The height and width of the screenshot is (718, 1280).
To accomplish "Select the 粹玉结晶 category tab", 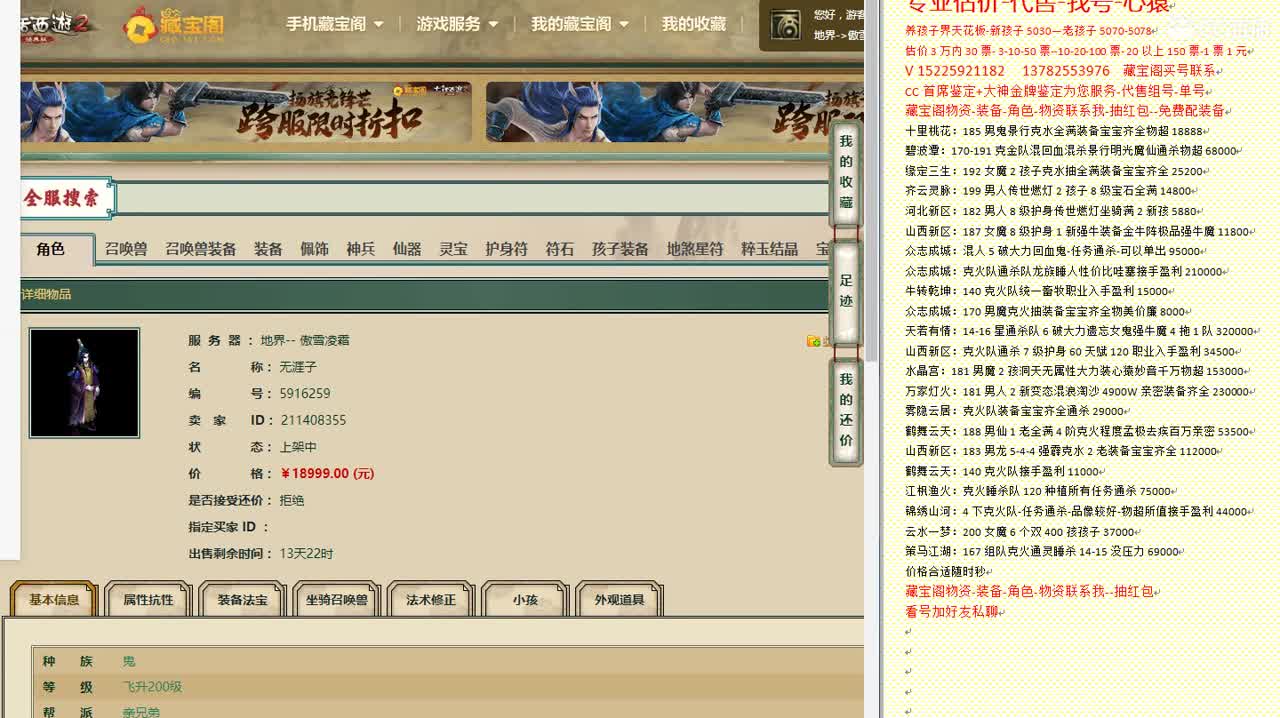I will click(769, 249).
